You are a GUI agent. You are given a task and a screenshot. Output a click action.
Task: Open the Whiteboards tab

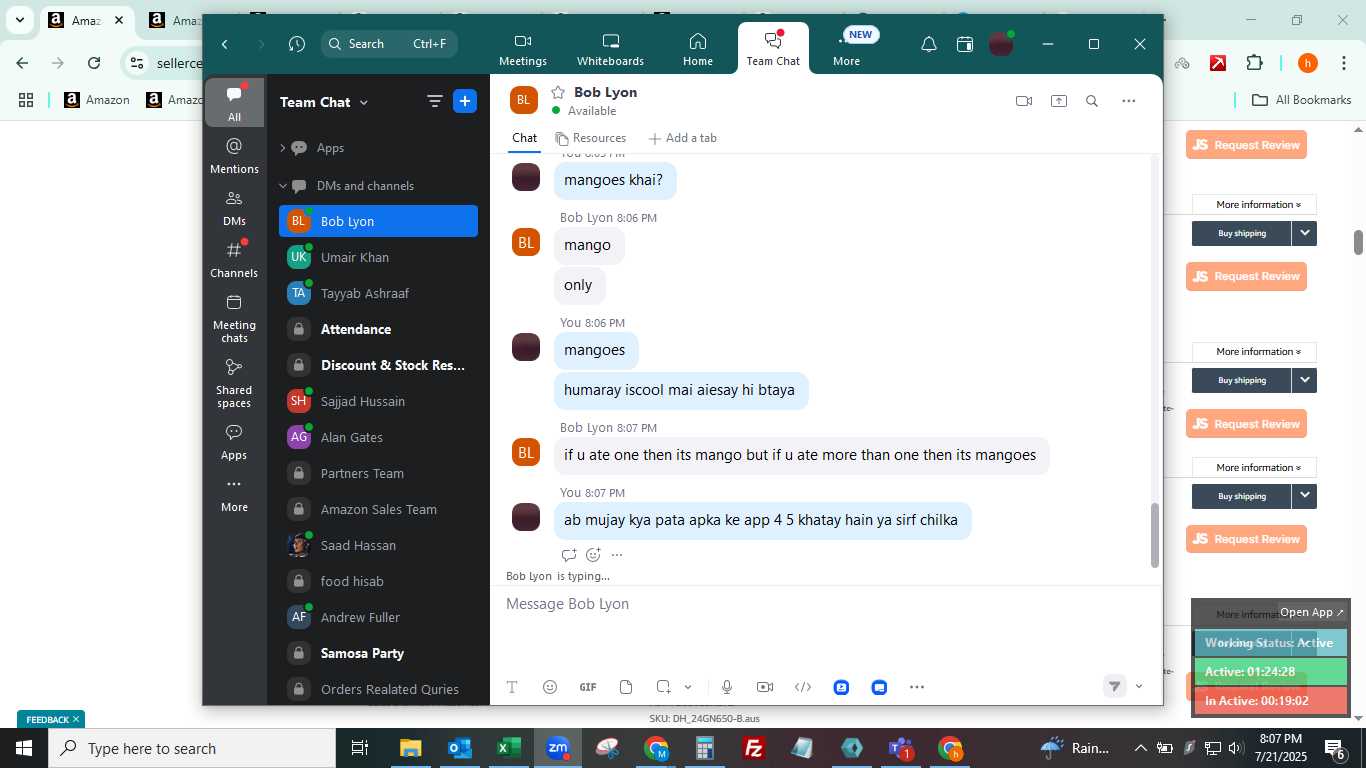(610, 49)
